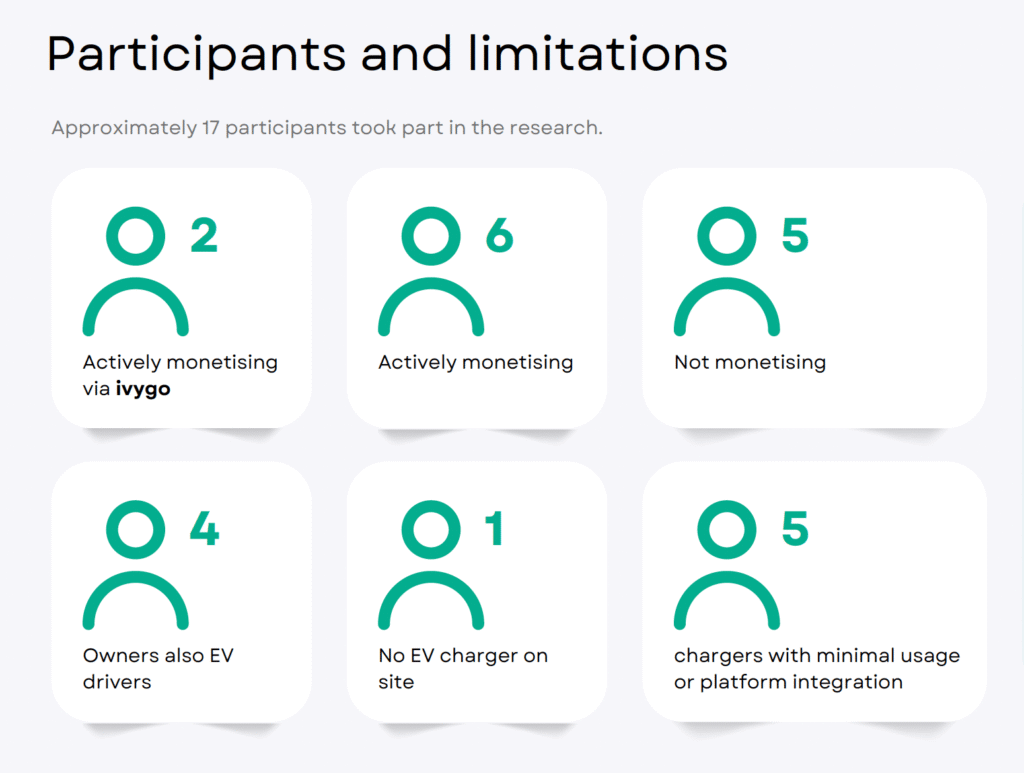Click person icon above 'Actively monetising' with count 6
Image resolution: width=1024 pixels, height=773 pixels.
pos(431,271)
